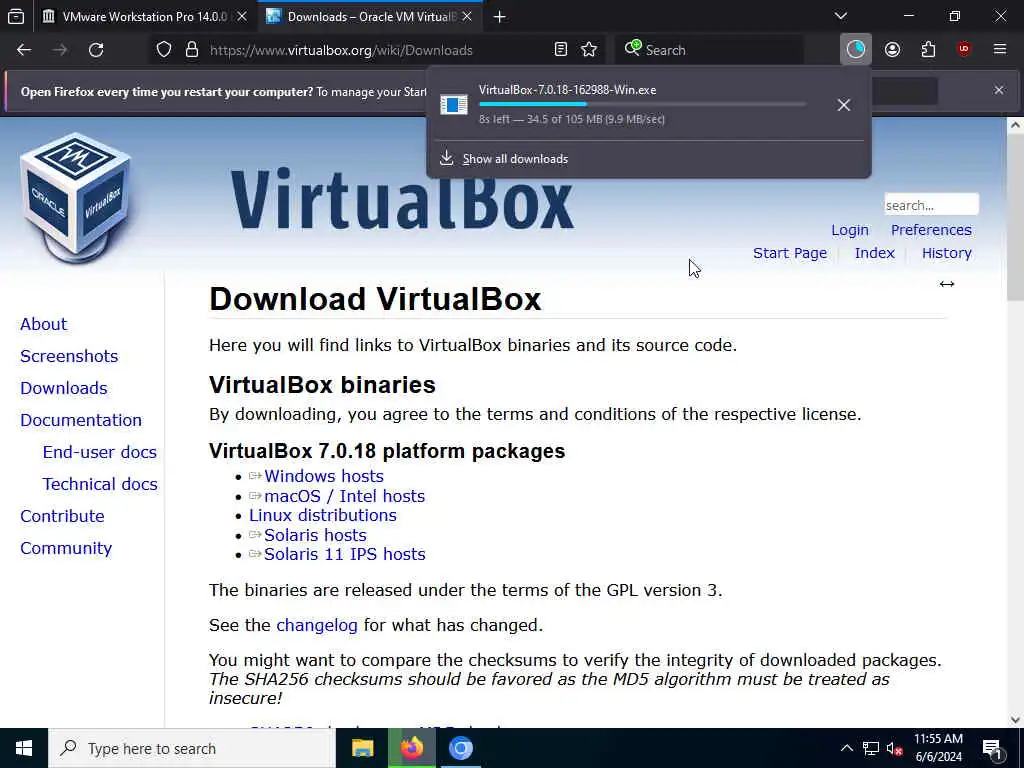Image resolution: width=1024 pixels, height=768 pixels.
Task: Open Contribute in the sidebar
Action: coord(62,516)
